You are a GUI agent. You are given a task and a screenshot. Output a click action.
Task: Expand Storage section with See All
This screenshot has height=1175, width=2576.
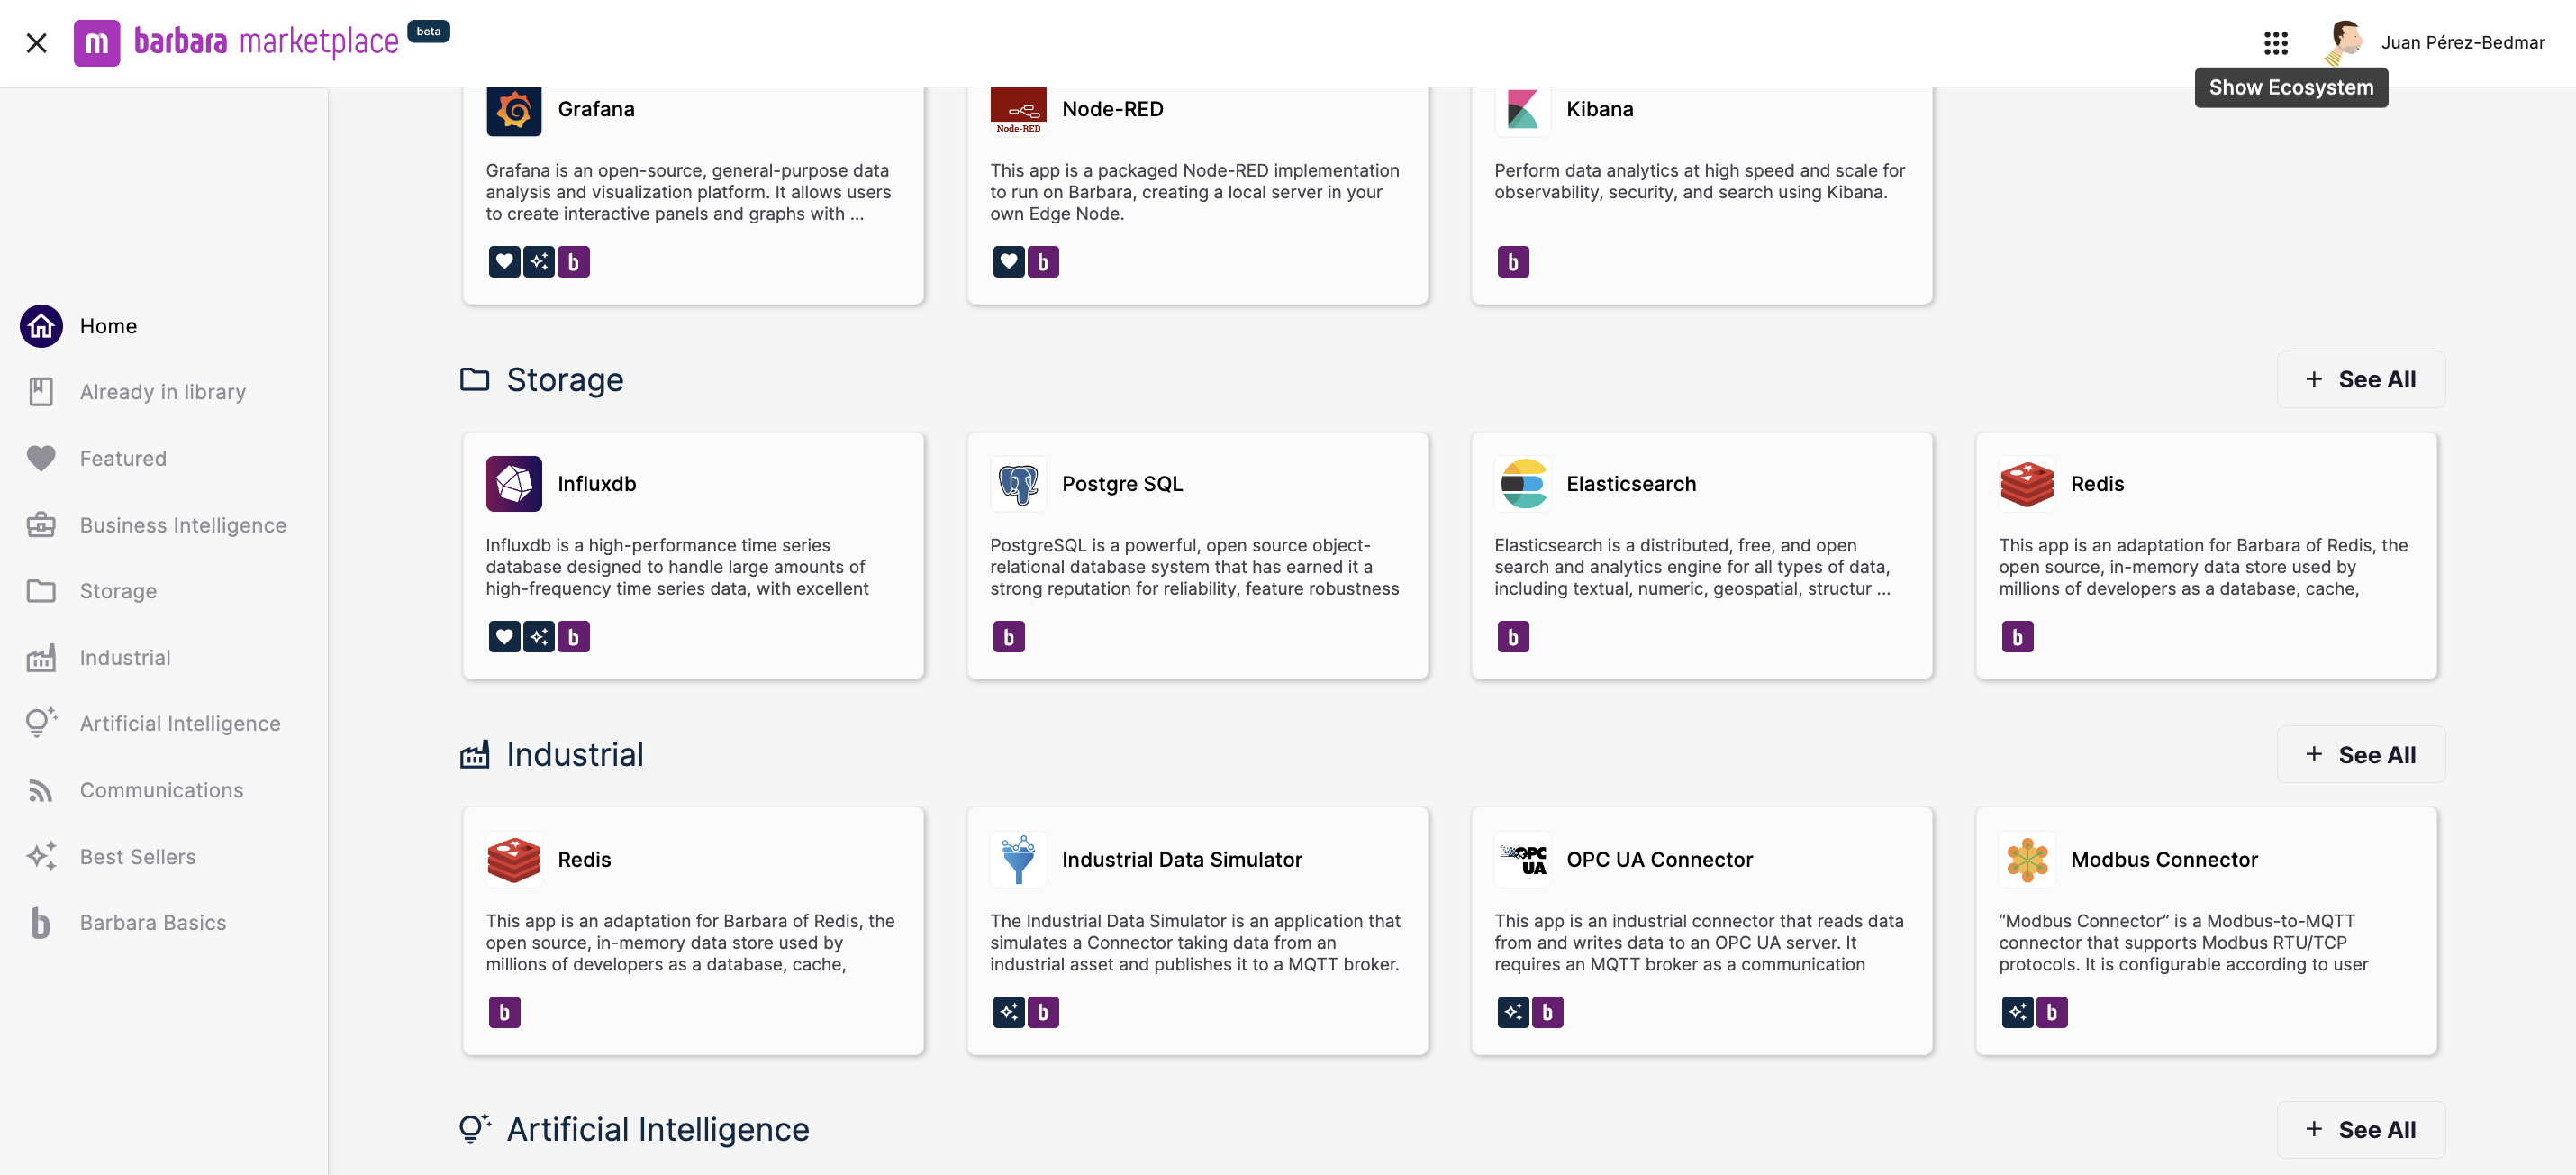point(2360,380)
